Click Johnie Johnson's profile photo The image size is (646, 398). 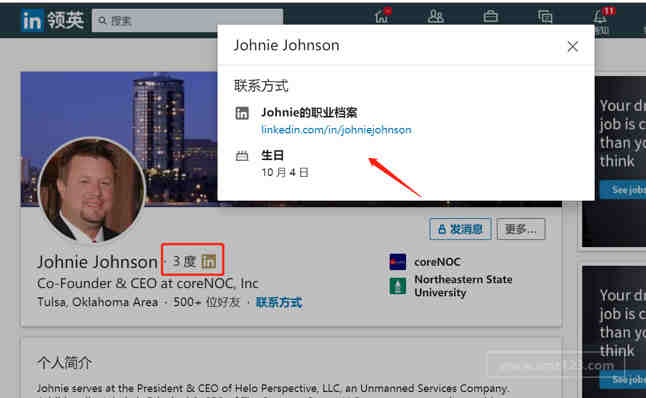(x=91, y=190)
